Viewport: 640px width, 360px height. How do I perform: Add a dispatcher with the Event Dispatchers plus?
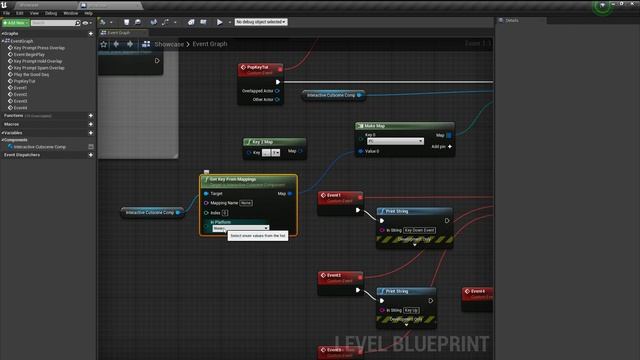91,155
